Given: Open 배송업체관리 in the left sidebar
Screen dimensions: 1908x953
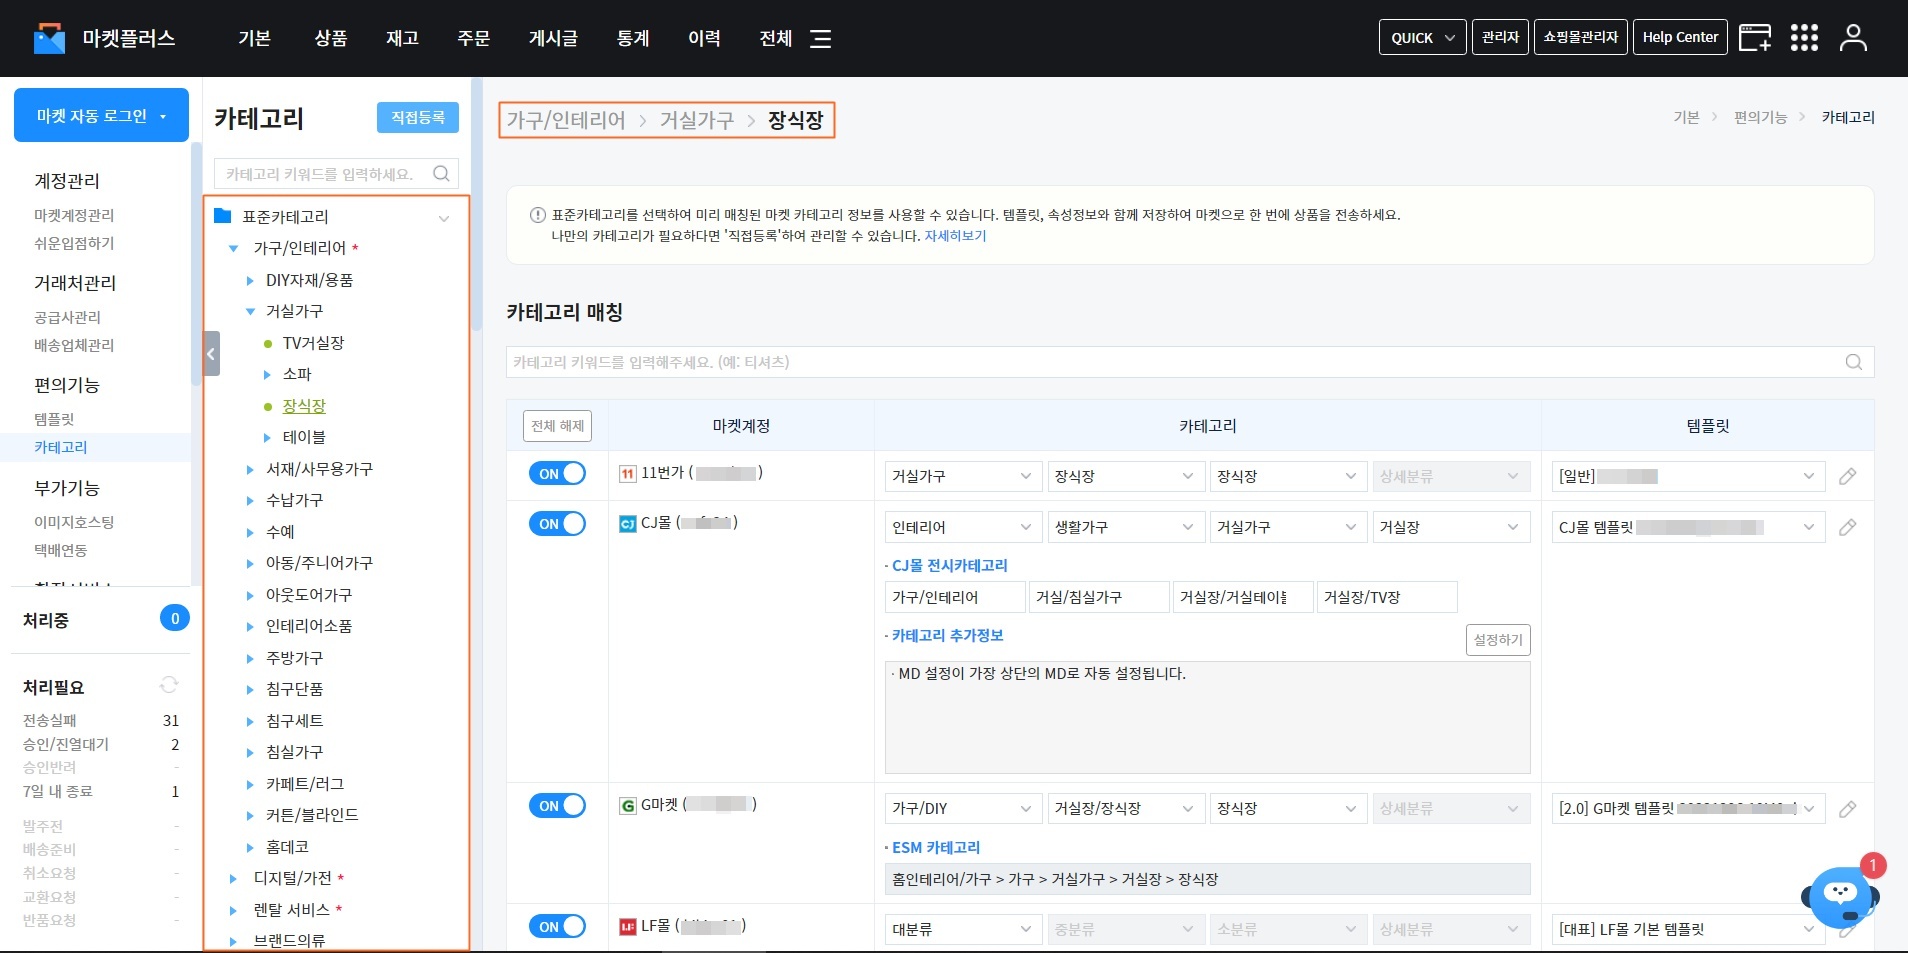Looking at the screenshot, I should point(74,345).
